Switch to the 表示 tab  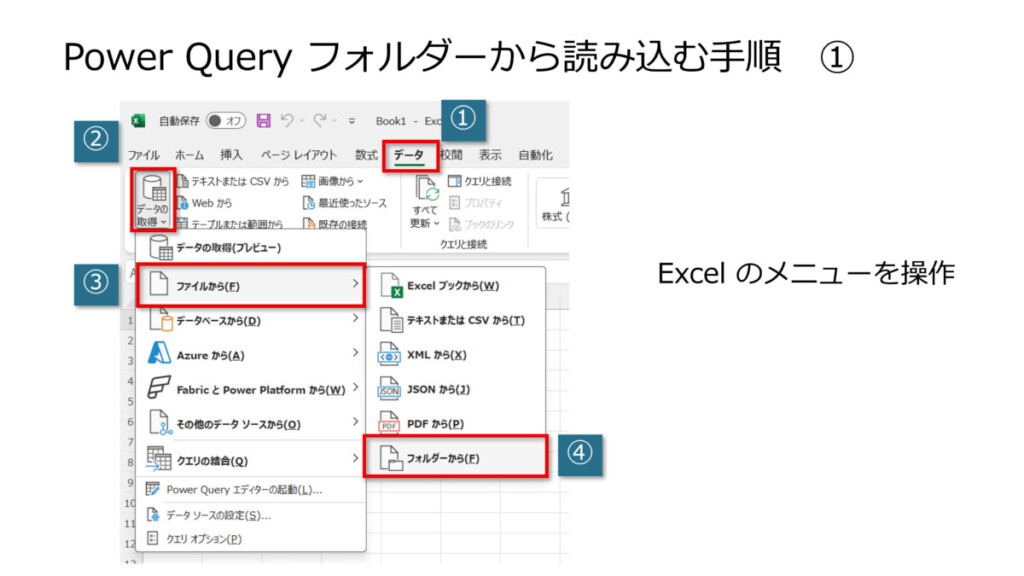(x=490, y=155)
